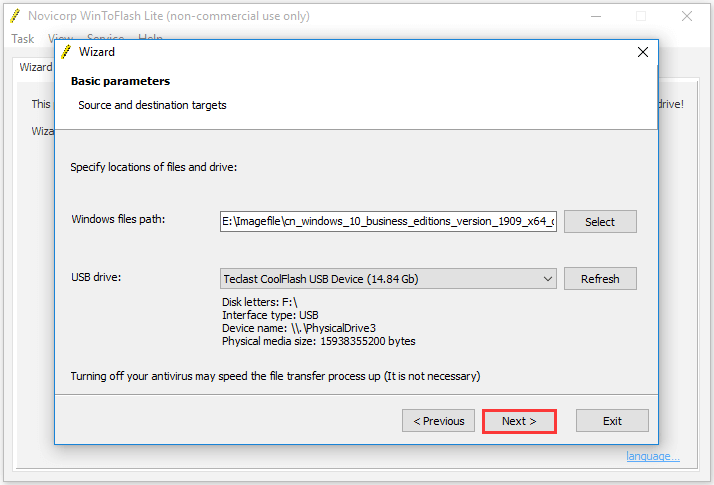
Task: Go back with the Previous button
Action: tap(439, 421)
